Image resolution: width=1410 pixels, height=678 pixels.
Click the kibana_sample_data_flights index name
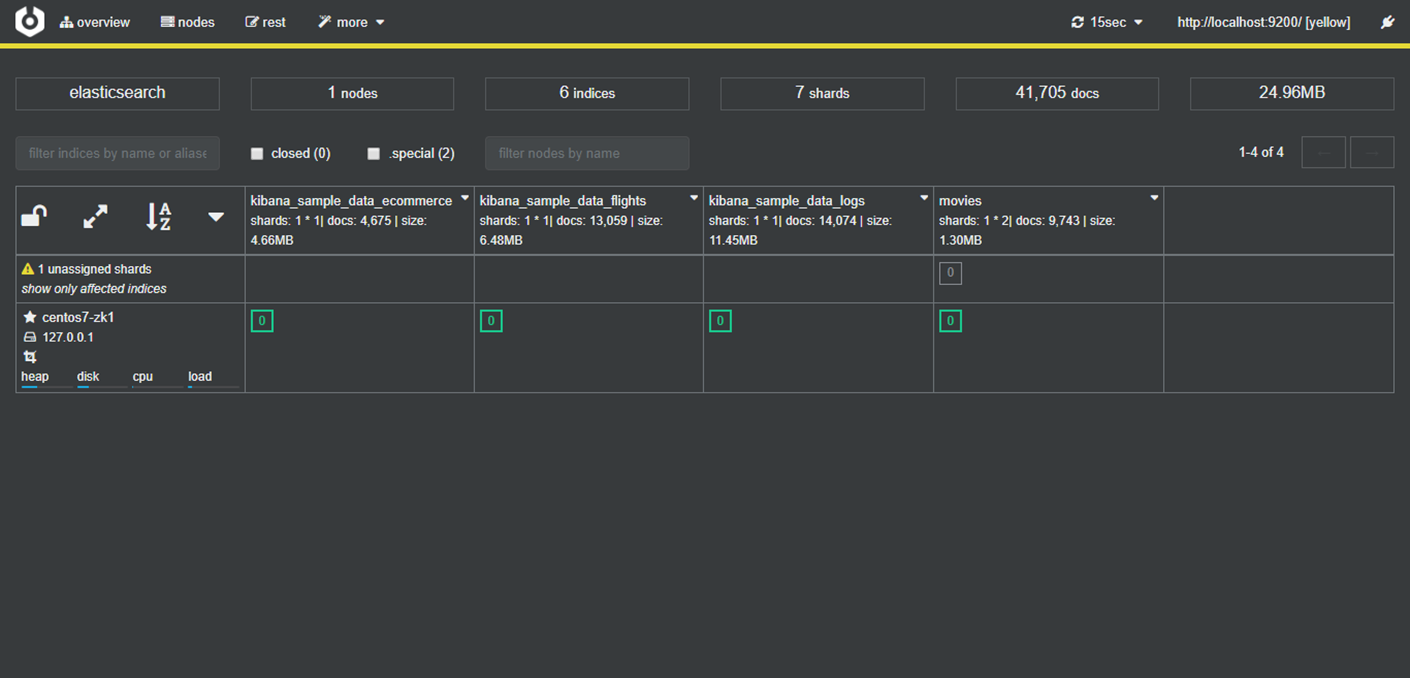[x=563, y=201]
